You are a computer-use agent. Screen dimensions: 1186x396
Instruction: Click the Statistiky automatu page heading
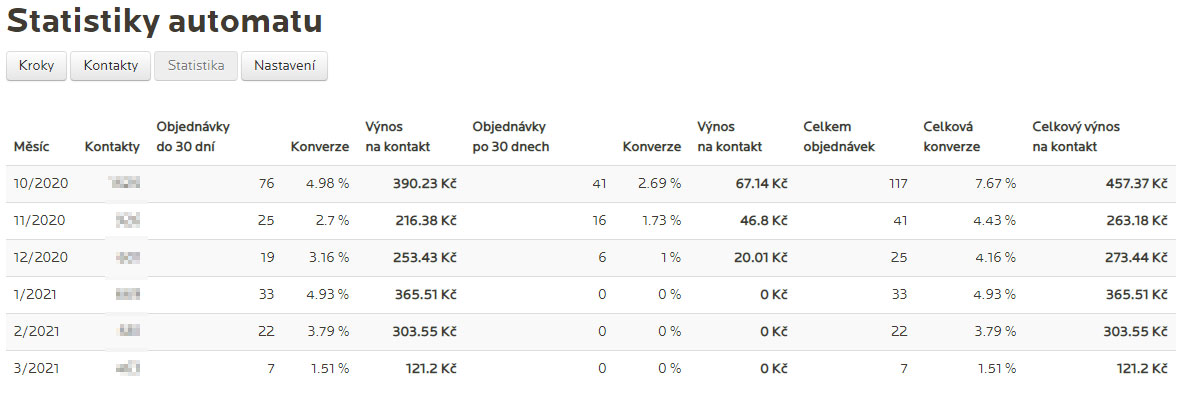point(165,21)
